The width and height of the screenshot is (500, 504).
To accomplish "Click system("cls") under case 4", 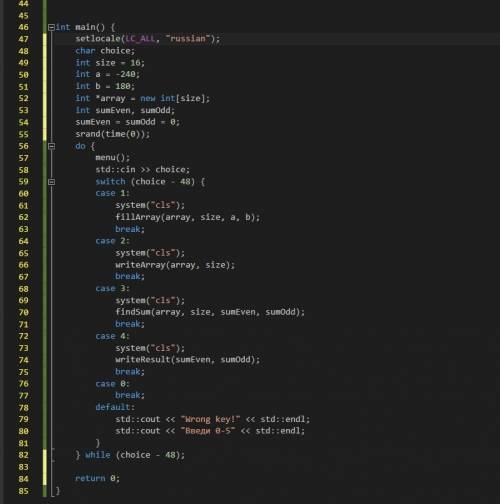I will (150, 348).
